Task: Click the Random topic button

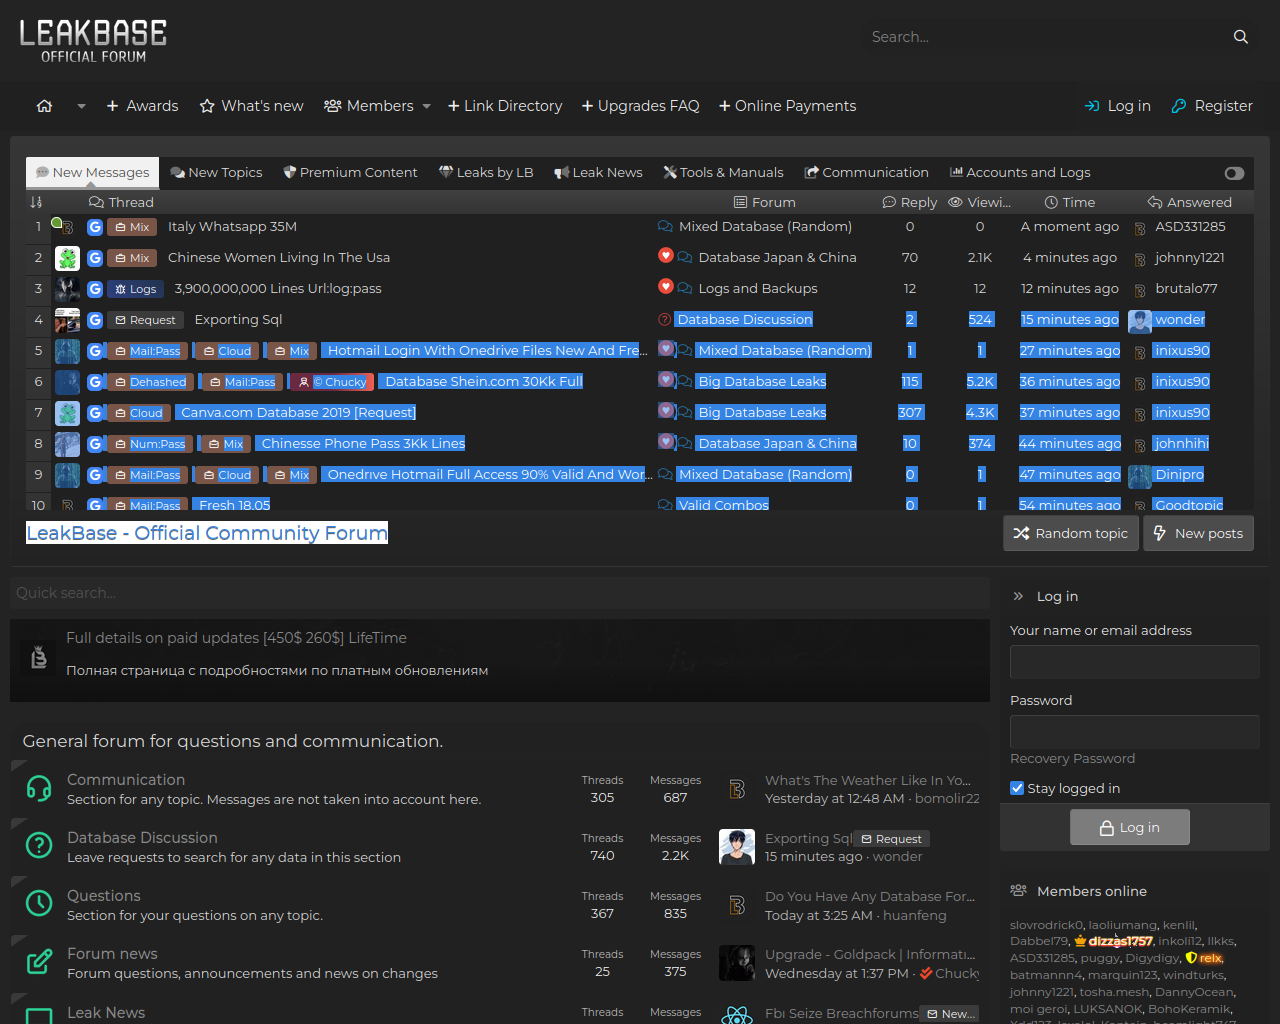Action: (1070, 533)
